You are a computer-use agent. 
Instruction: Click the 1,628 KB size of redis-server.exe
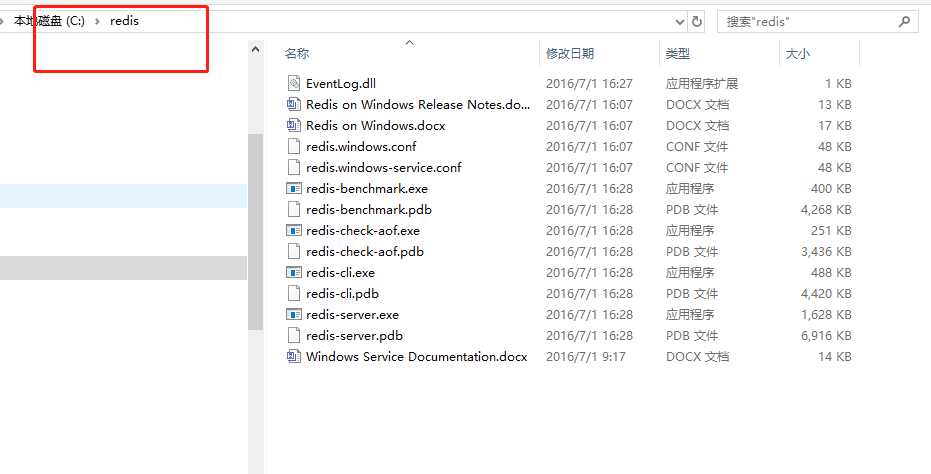click(826, 315)
